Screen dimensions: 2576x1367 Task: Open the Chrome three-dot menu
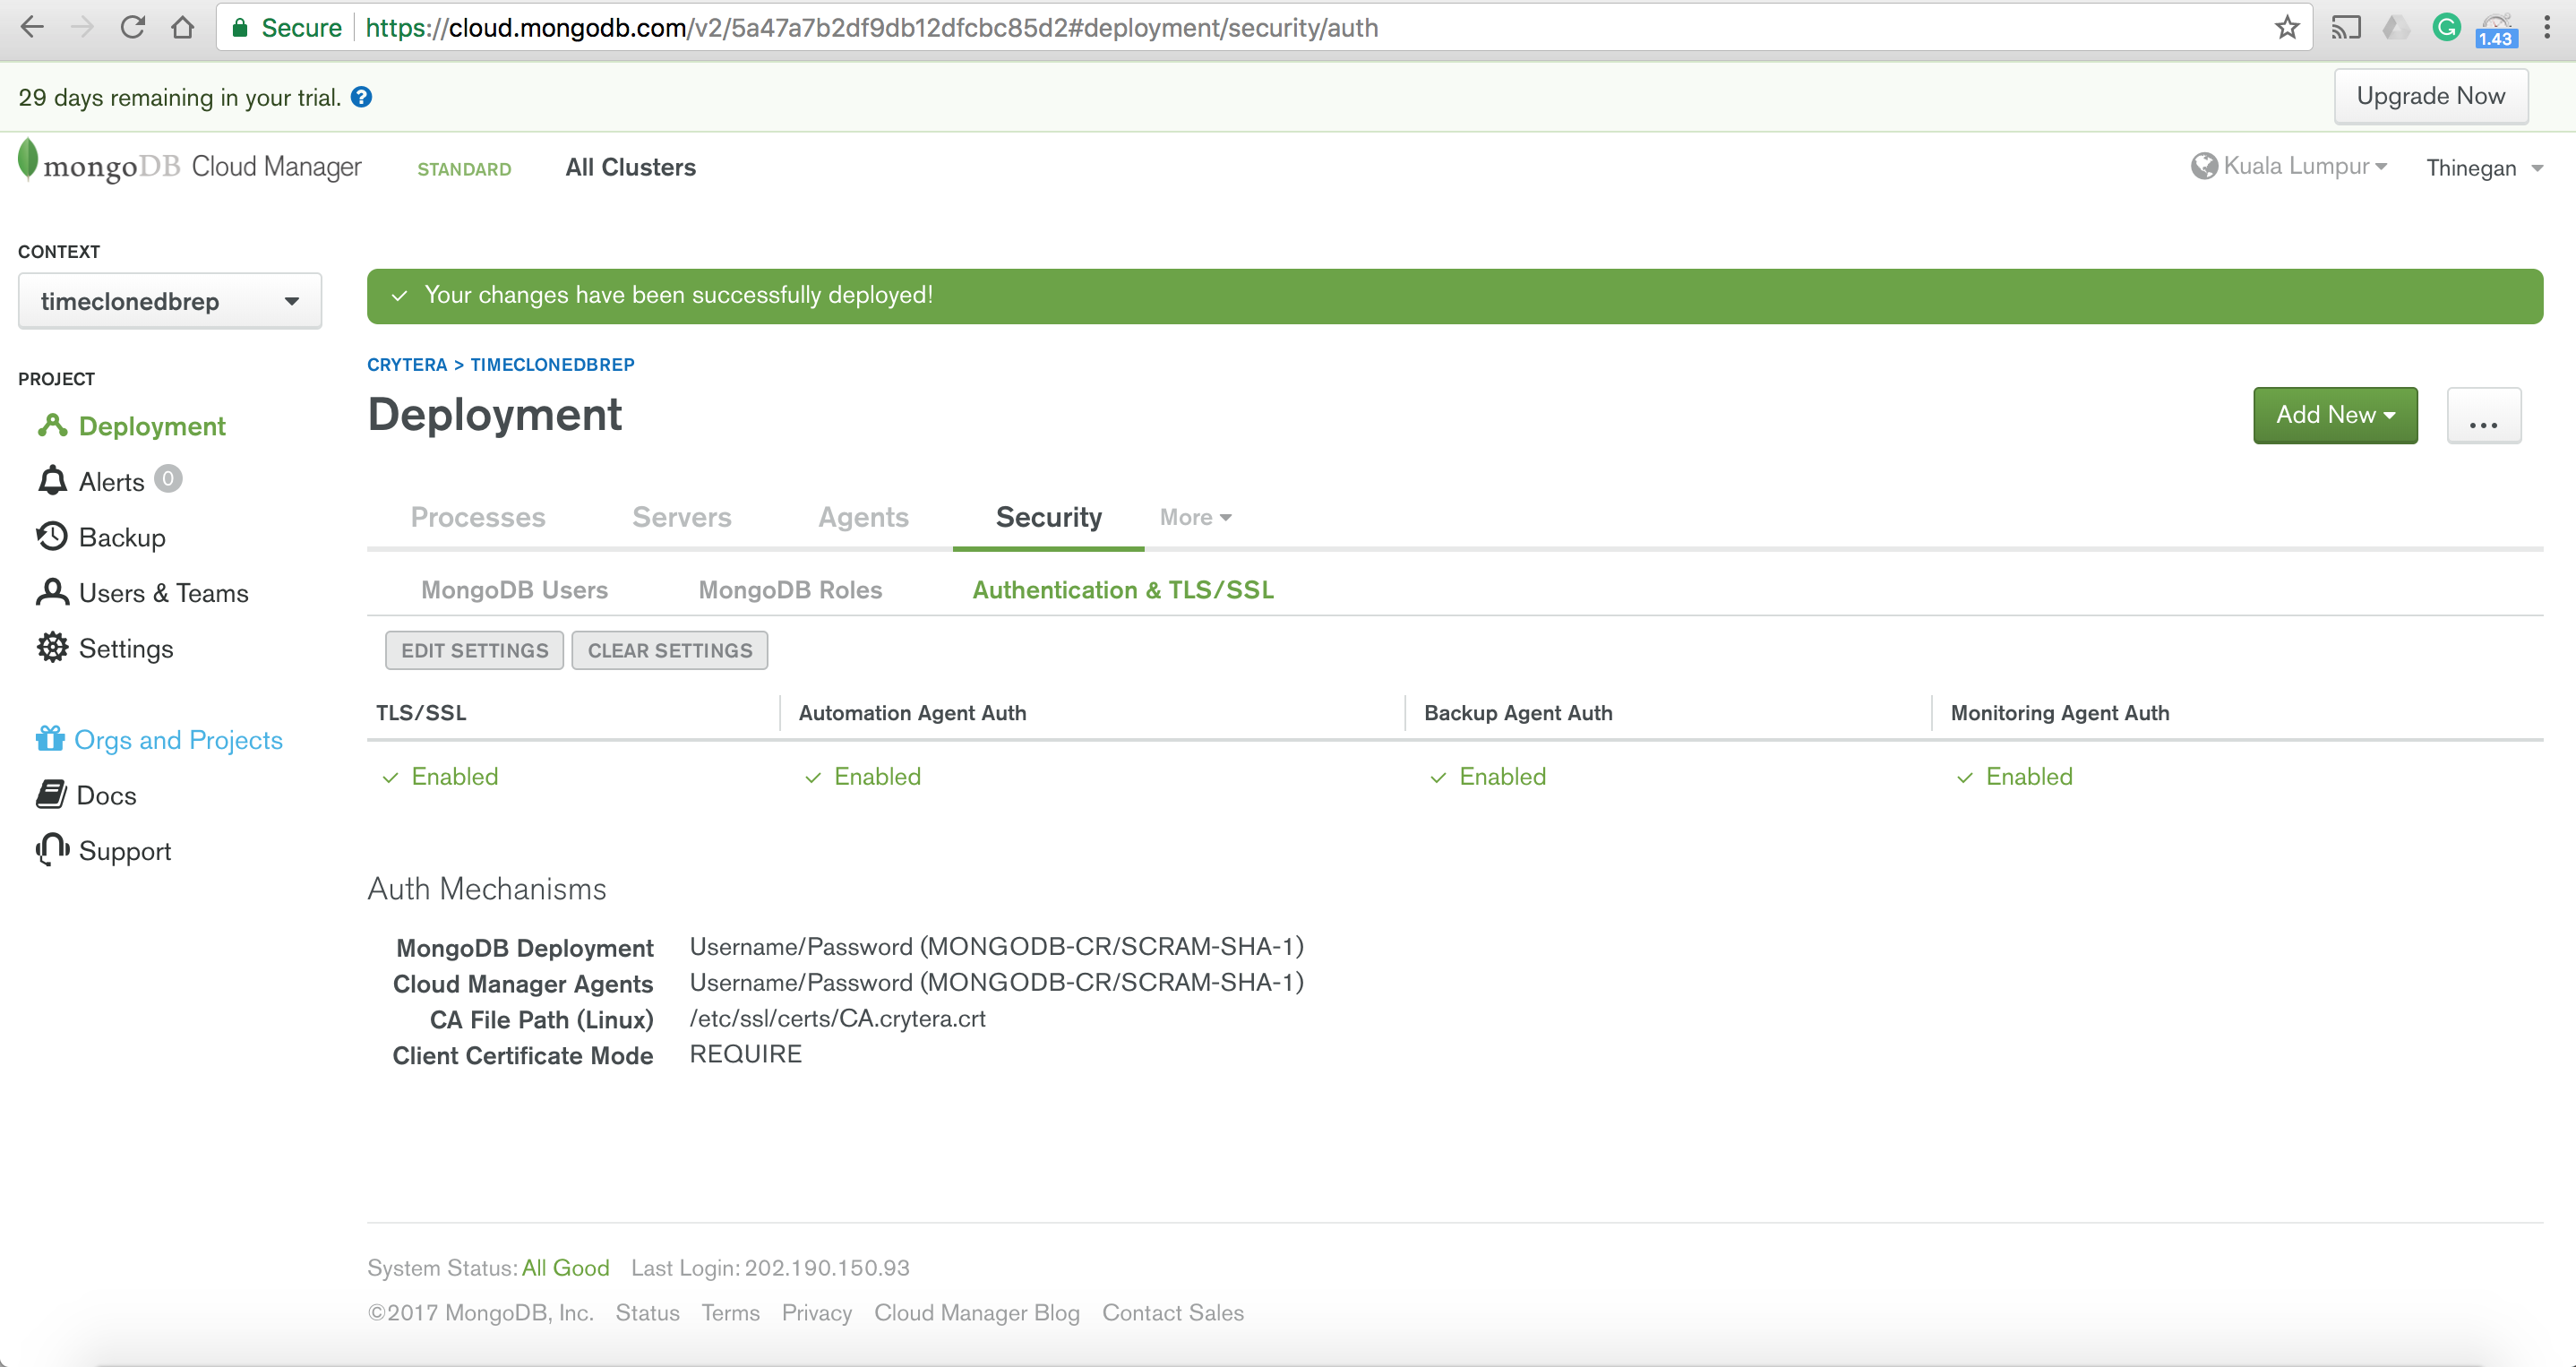coord(2546,27)
